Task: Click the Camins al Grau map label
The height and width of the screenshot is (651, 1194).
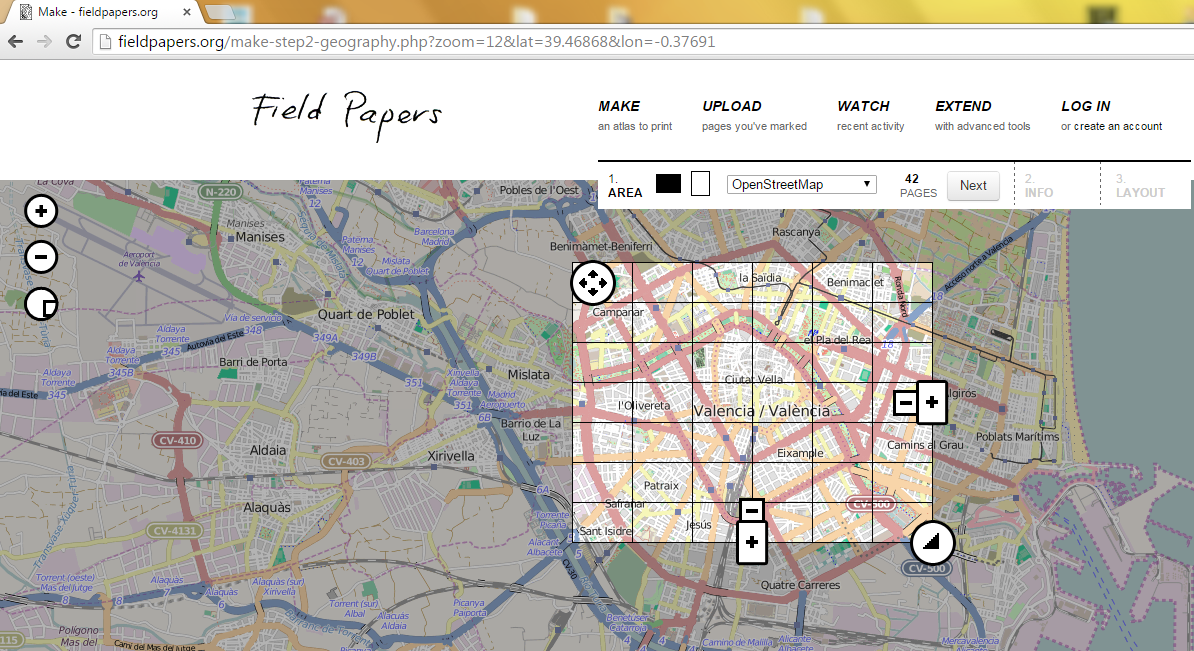Action: tap(925, 445)
